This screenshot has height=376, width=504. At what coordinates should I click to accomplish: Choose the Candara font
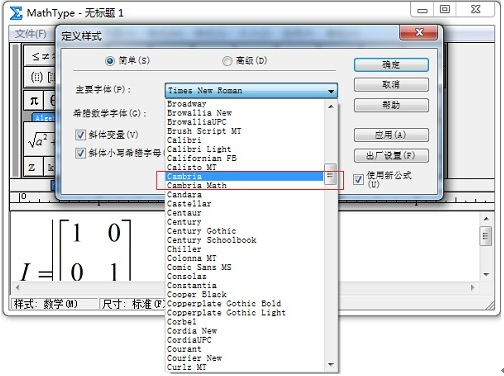click(x=244, y=194)
